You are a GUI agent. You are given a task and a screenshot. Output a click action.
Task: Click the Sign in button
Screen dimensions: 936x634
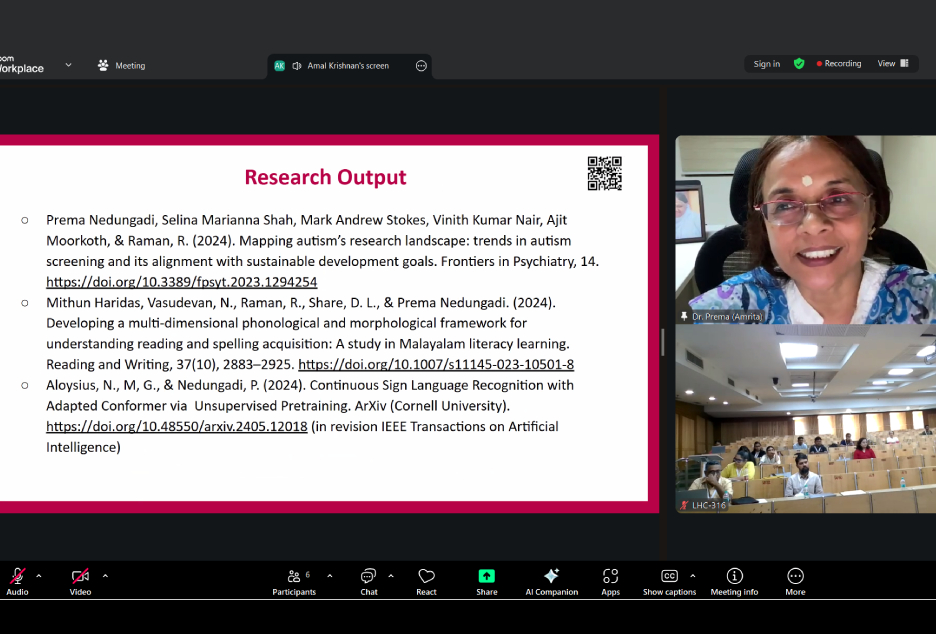tap(767, 64)
